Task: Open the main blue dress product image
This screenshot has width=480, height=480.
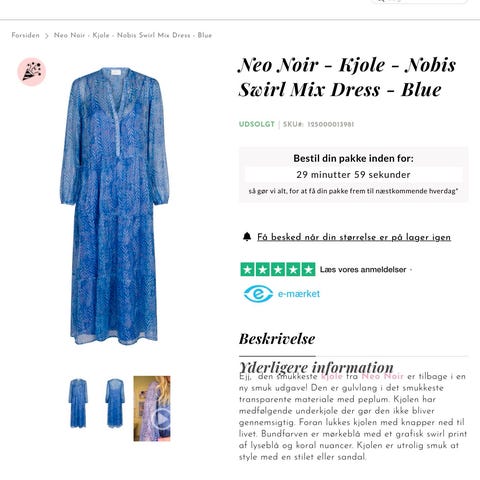Action: [115, 206]
